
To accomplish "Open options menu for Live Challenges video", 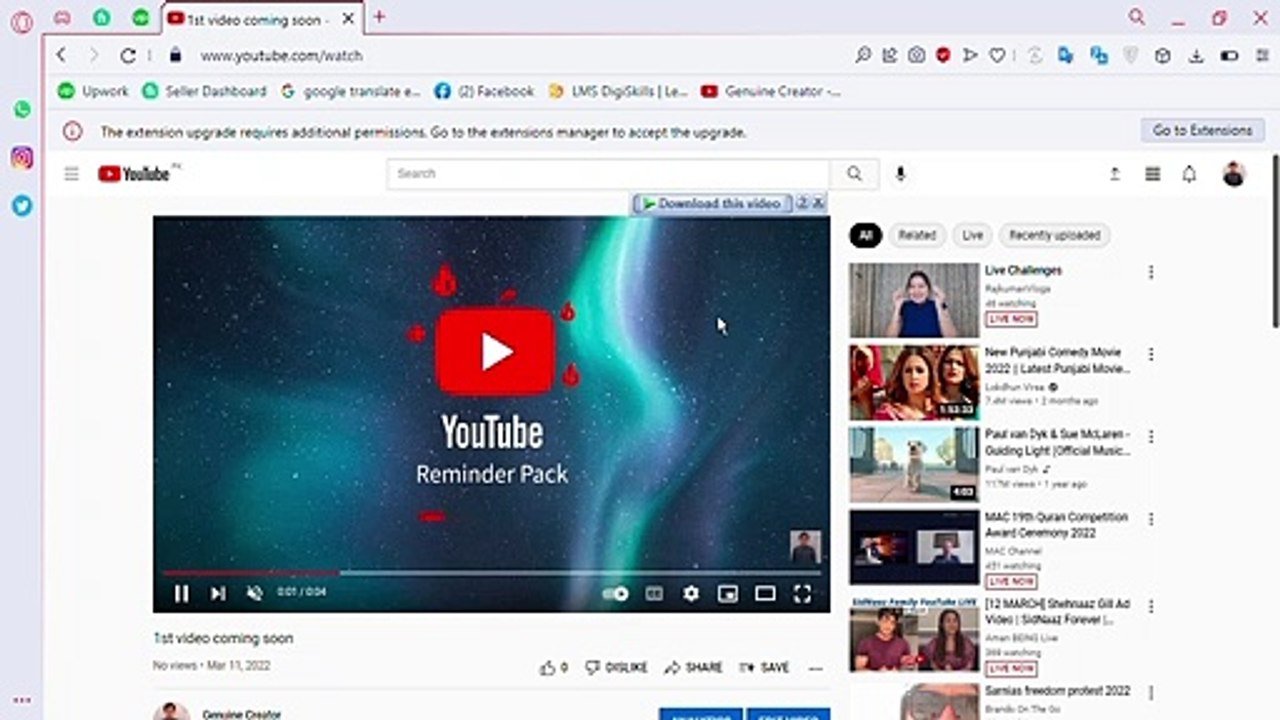I will pyautogui.click(x=1151, y=272).
